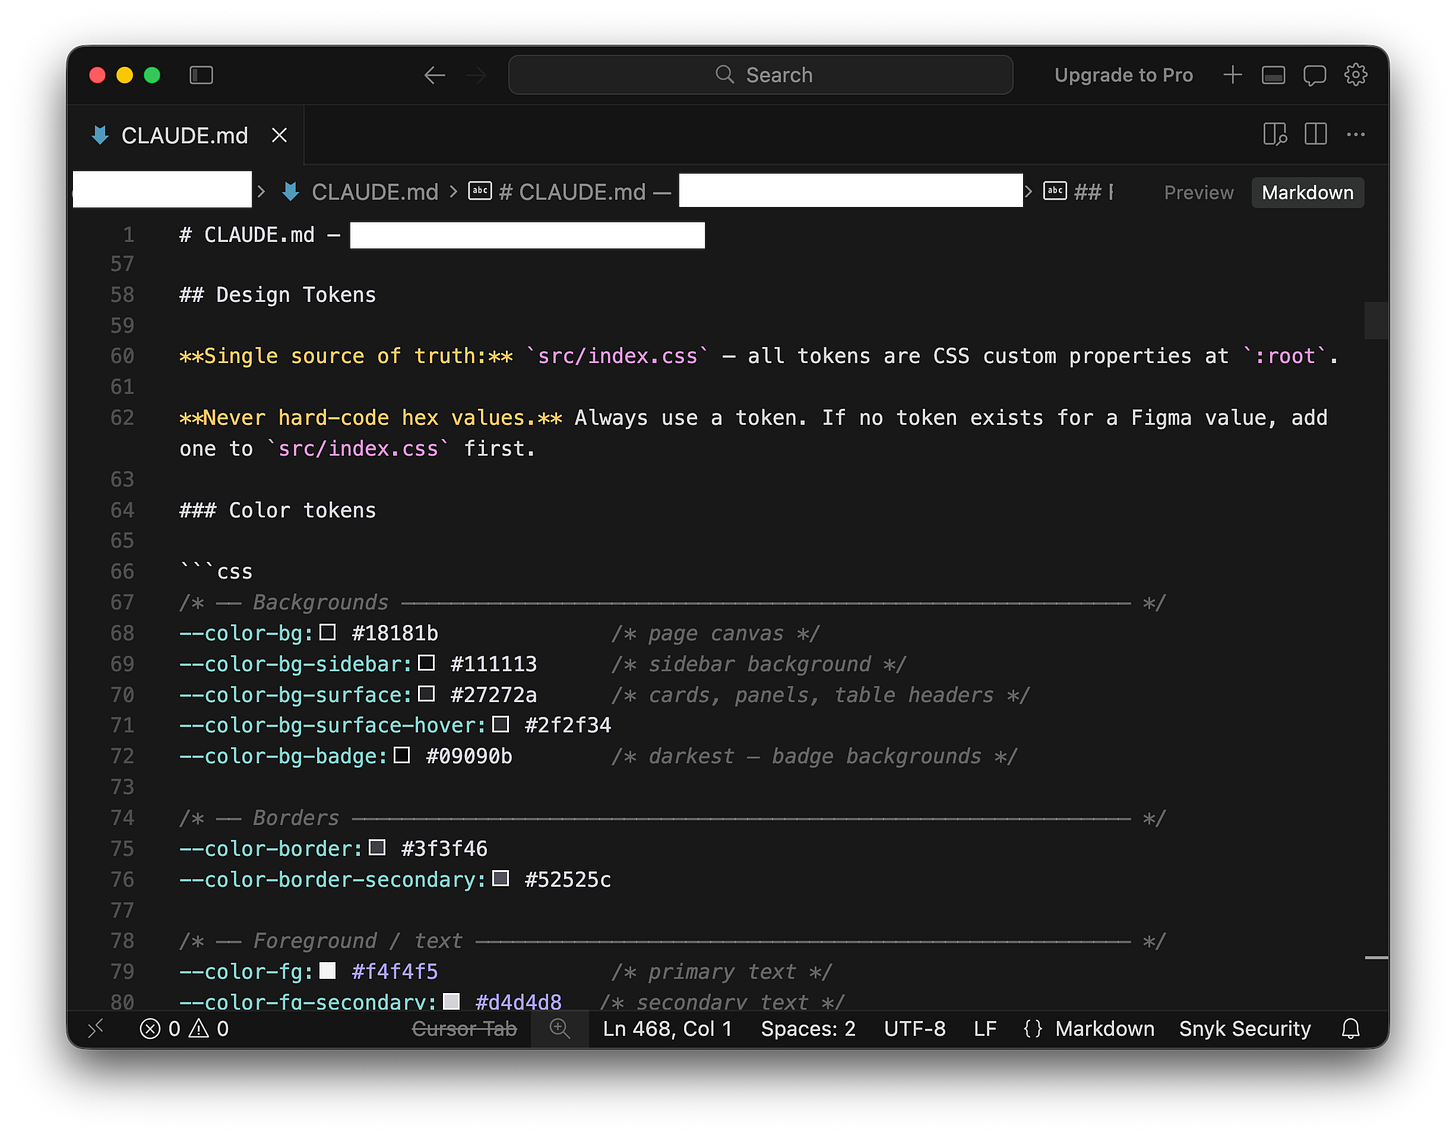Click the '## Design Tokens' heading line
The width and height of the screenshot is (1456, 1137).
tap(278, 295)
